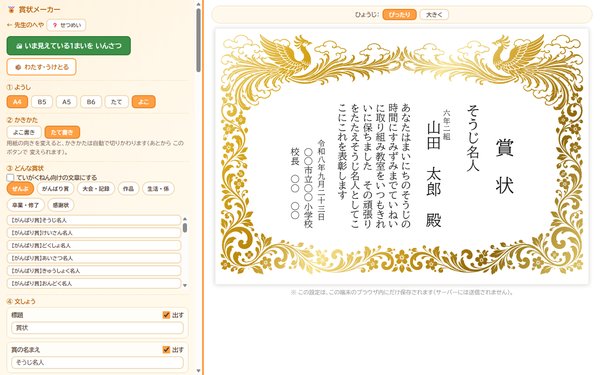Pick the 【がんばり賞】あいさつ名人 template

[94, 258]
